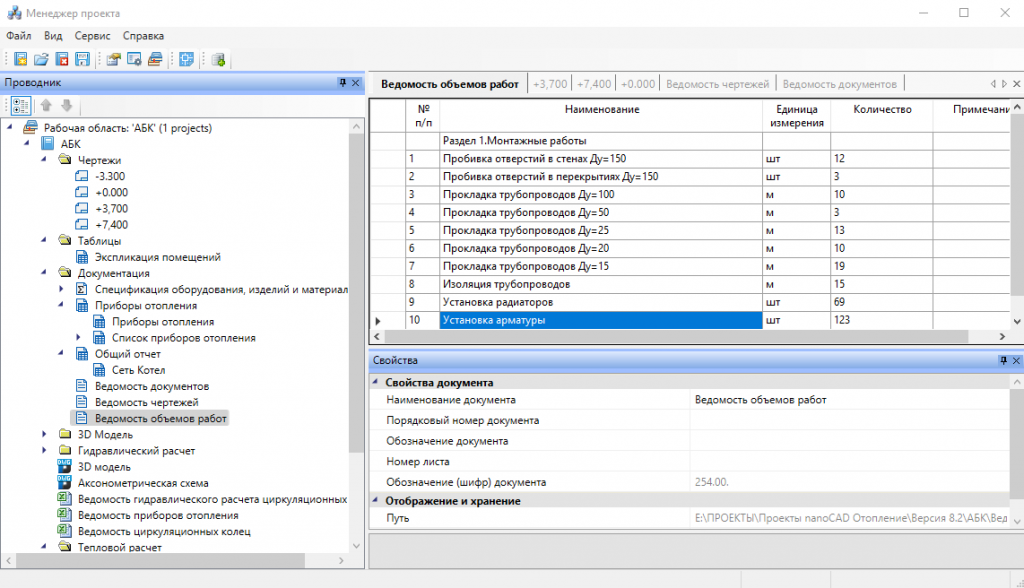Expand the Спецификация оборудования node
Viewport: 1024px width, 588px height.
pos(61,289)
